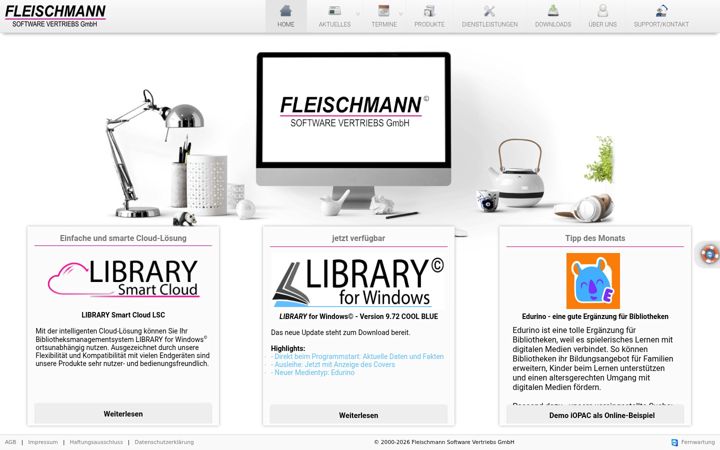Click the footer copyright '© 2000-2026 Fleischmann' text
720x450 pixels.
(444, 442)
